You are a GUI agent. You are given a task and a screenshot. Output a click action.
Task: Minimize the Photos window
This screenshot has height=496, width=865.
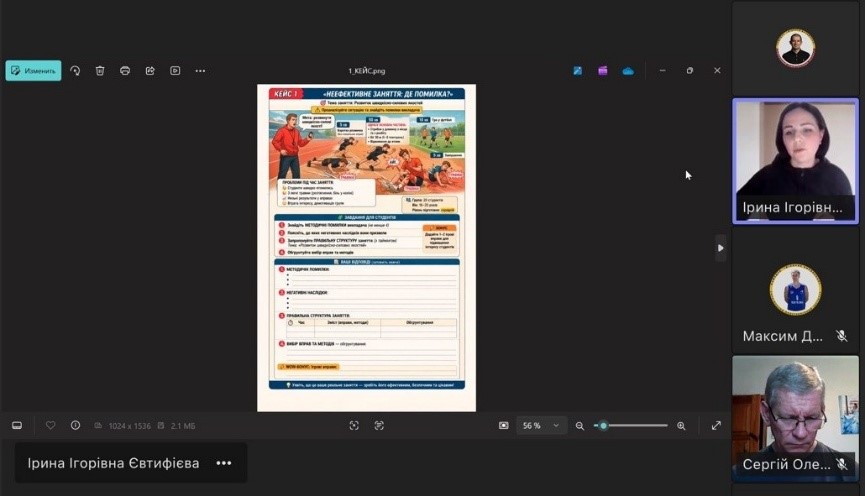click(x=663, y=71)
